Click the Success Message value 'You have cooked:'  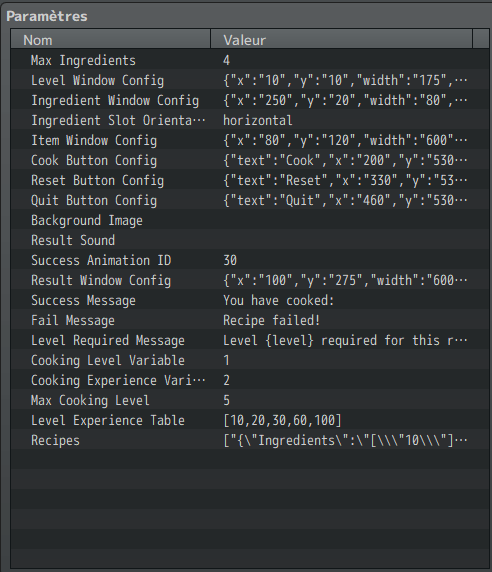[279, 301]
